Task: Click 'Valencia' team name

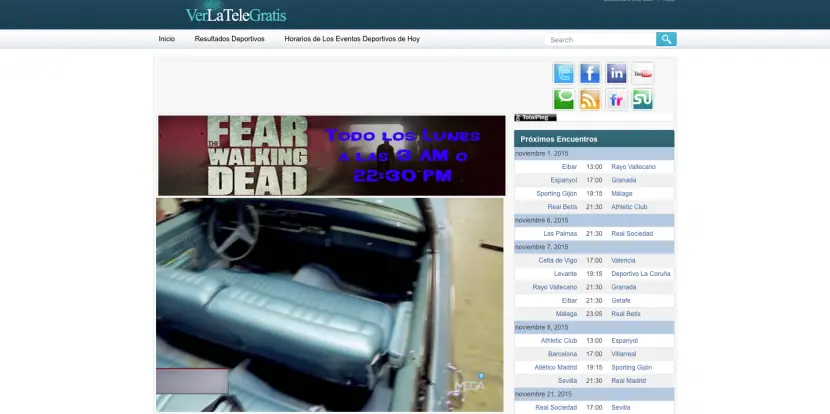Action: 623,260
